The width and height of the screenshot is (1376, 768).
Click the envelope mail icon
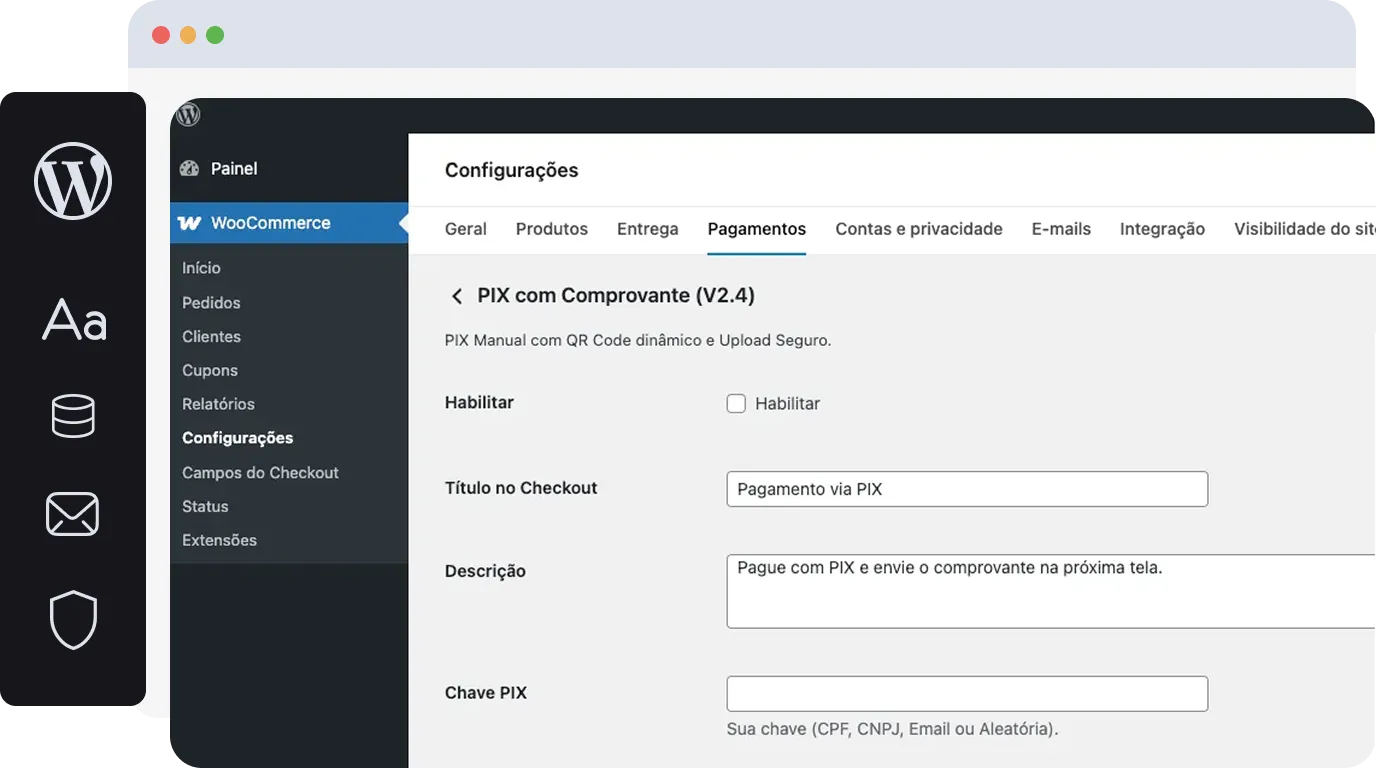tap(73, 514)
